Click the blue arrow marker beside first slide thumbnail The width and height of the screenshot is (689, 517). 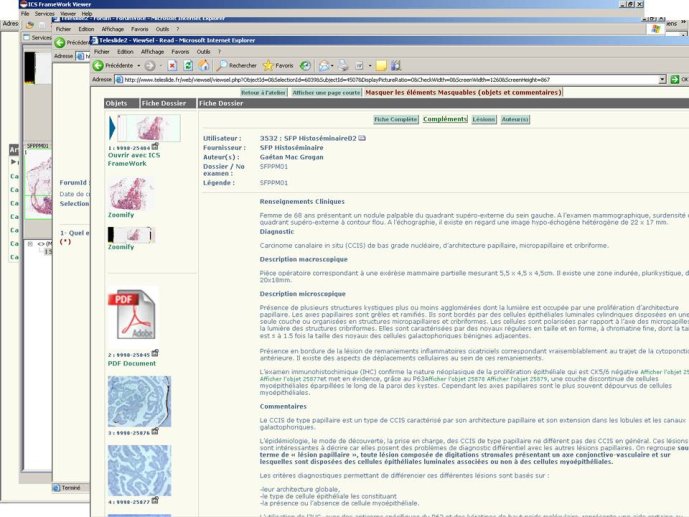112,128
